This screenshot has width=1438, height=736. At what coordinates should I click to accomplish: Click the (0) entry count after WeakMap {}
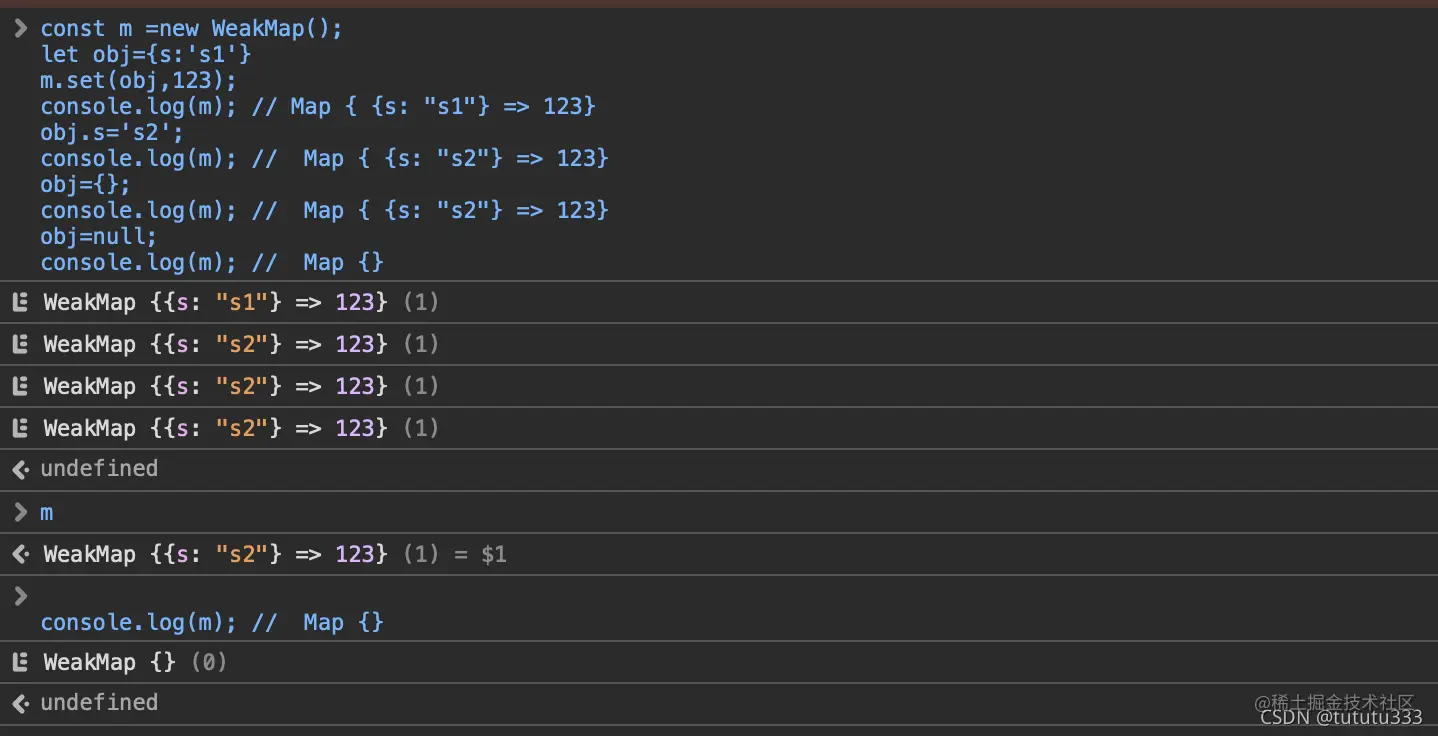[208, 662]
